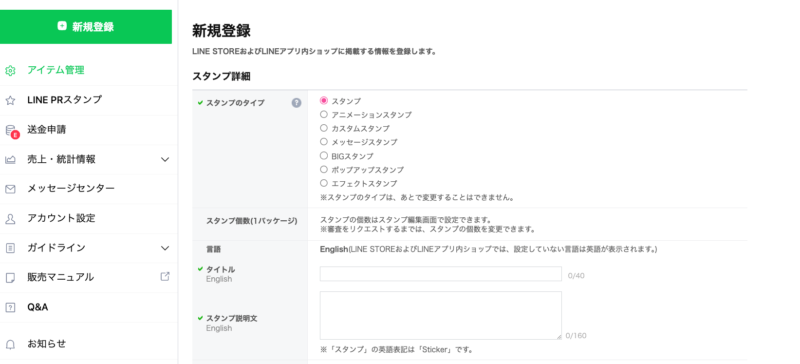Click the chart icon beside 売上・統計情報
Image resolution: width=800 pixels, height=364 pixels.
tap(10, 159)
